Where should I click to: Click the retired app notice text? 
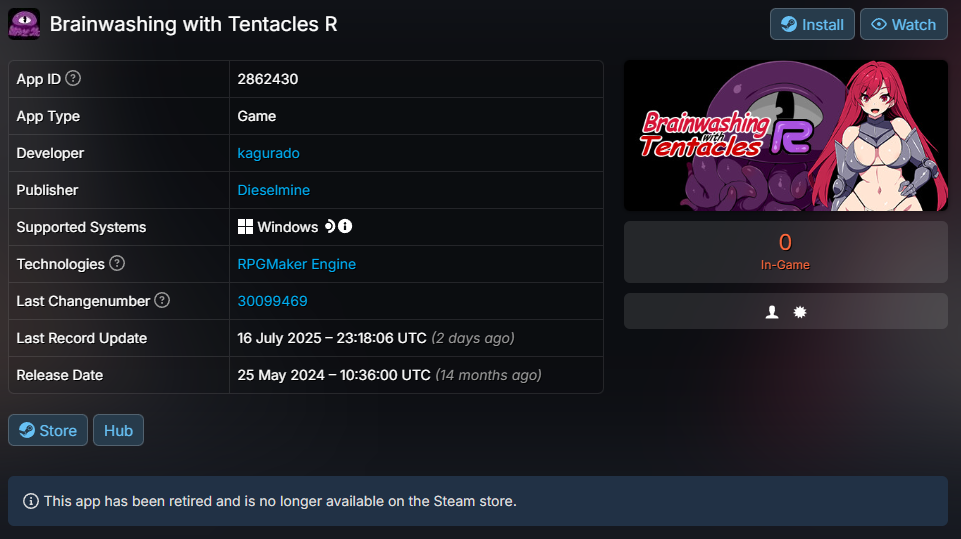click(280, 501)
